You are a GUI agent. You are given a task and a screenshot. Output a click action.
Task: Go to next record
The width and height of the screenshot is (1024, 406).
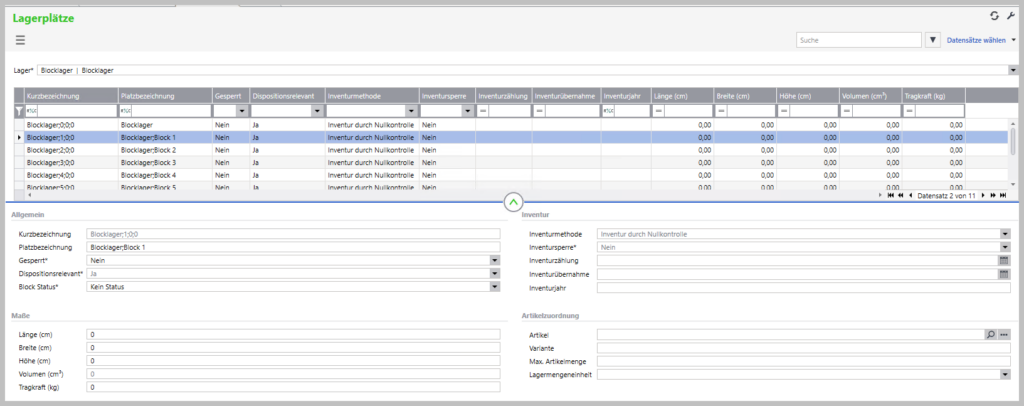984,195
